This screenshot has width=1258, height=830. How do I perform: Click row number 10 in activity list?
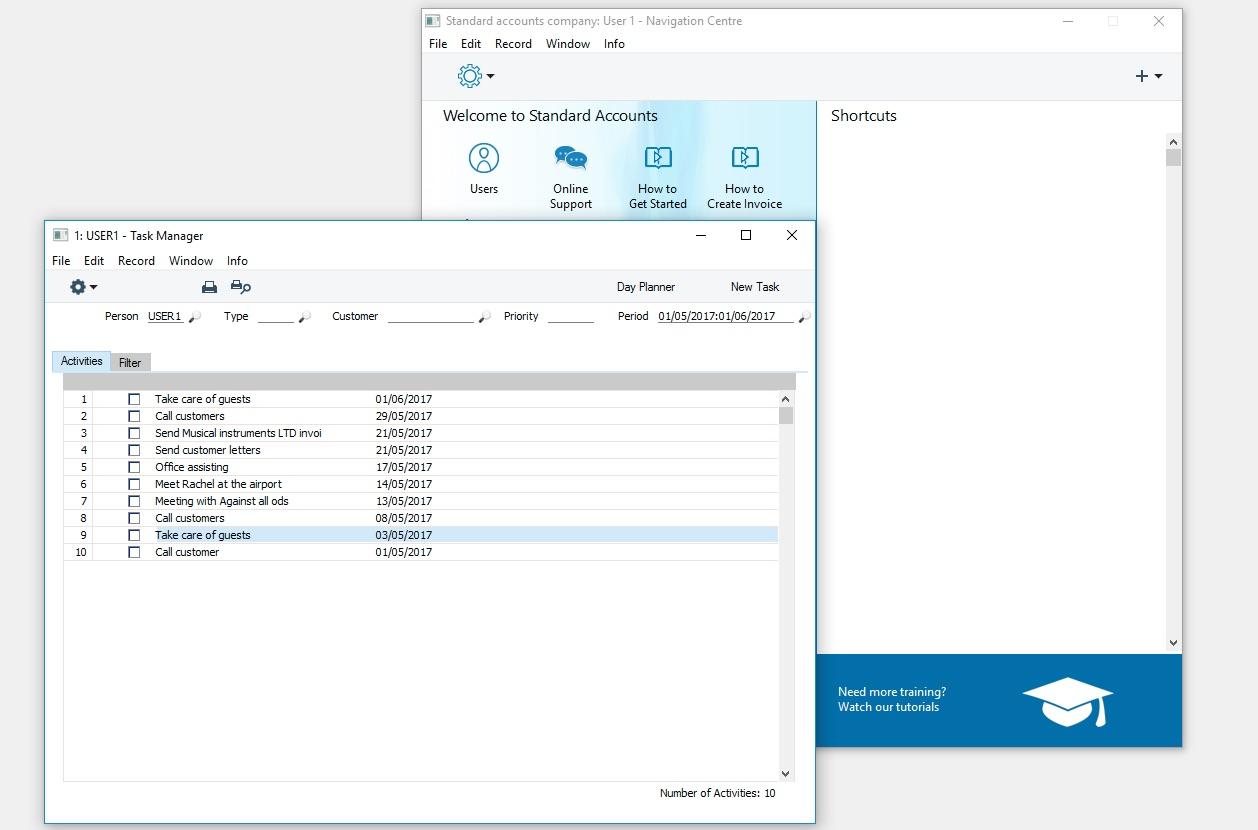click(x=80, y=552)
